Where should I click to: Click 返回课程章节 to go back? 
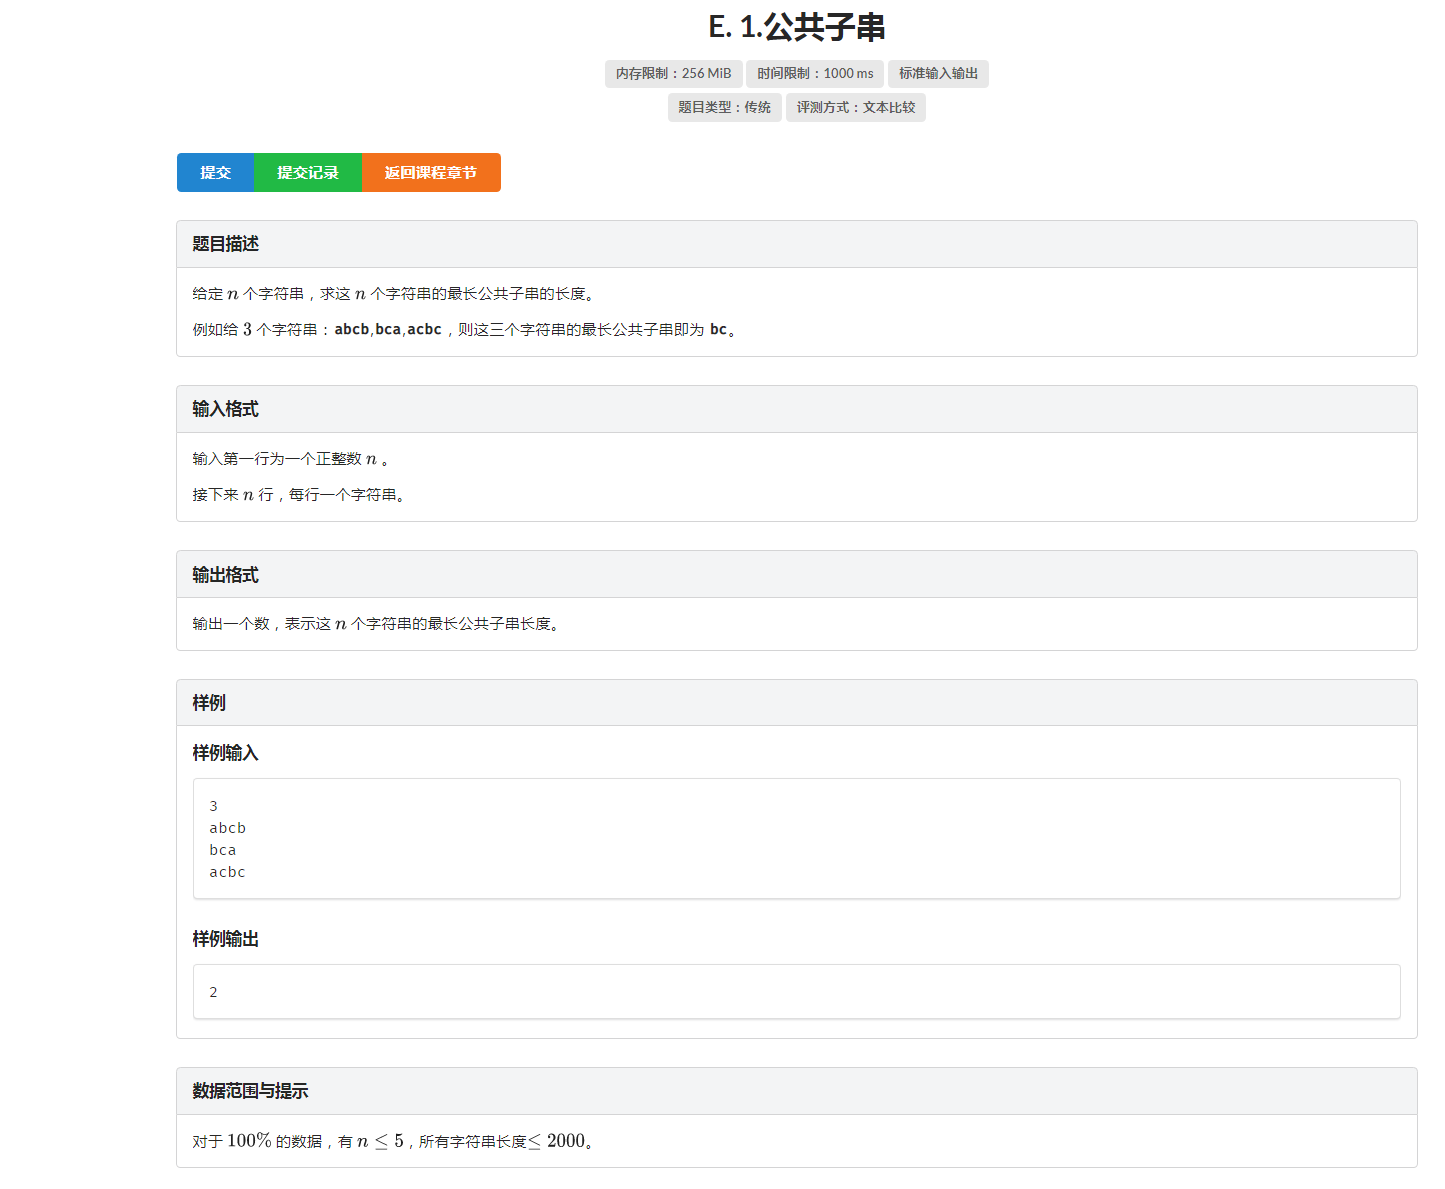pos(430,172)
